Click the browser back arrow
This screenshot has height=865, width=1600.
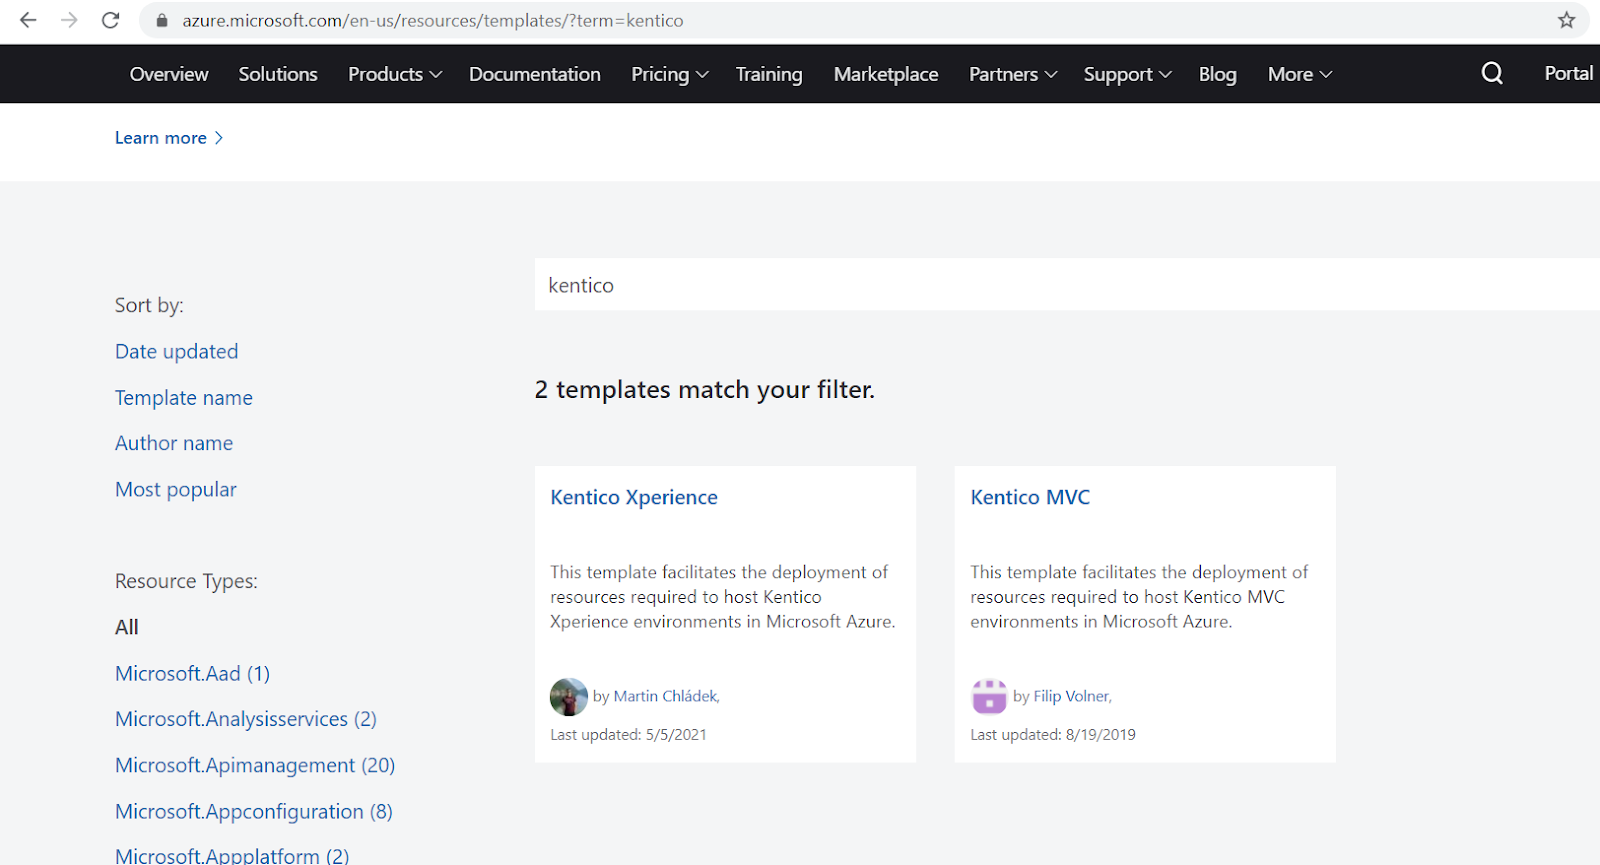[28, 20]
